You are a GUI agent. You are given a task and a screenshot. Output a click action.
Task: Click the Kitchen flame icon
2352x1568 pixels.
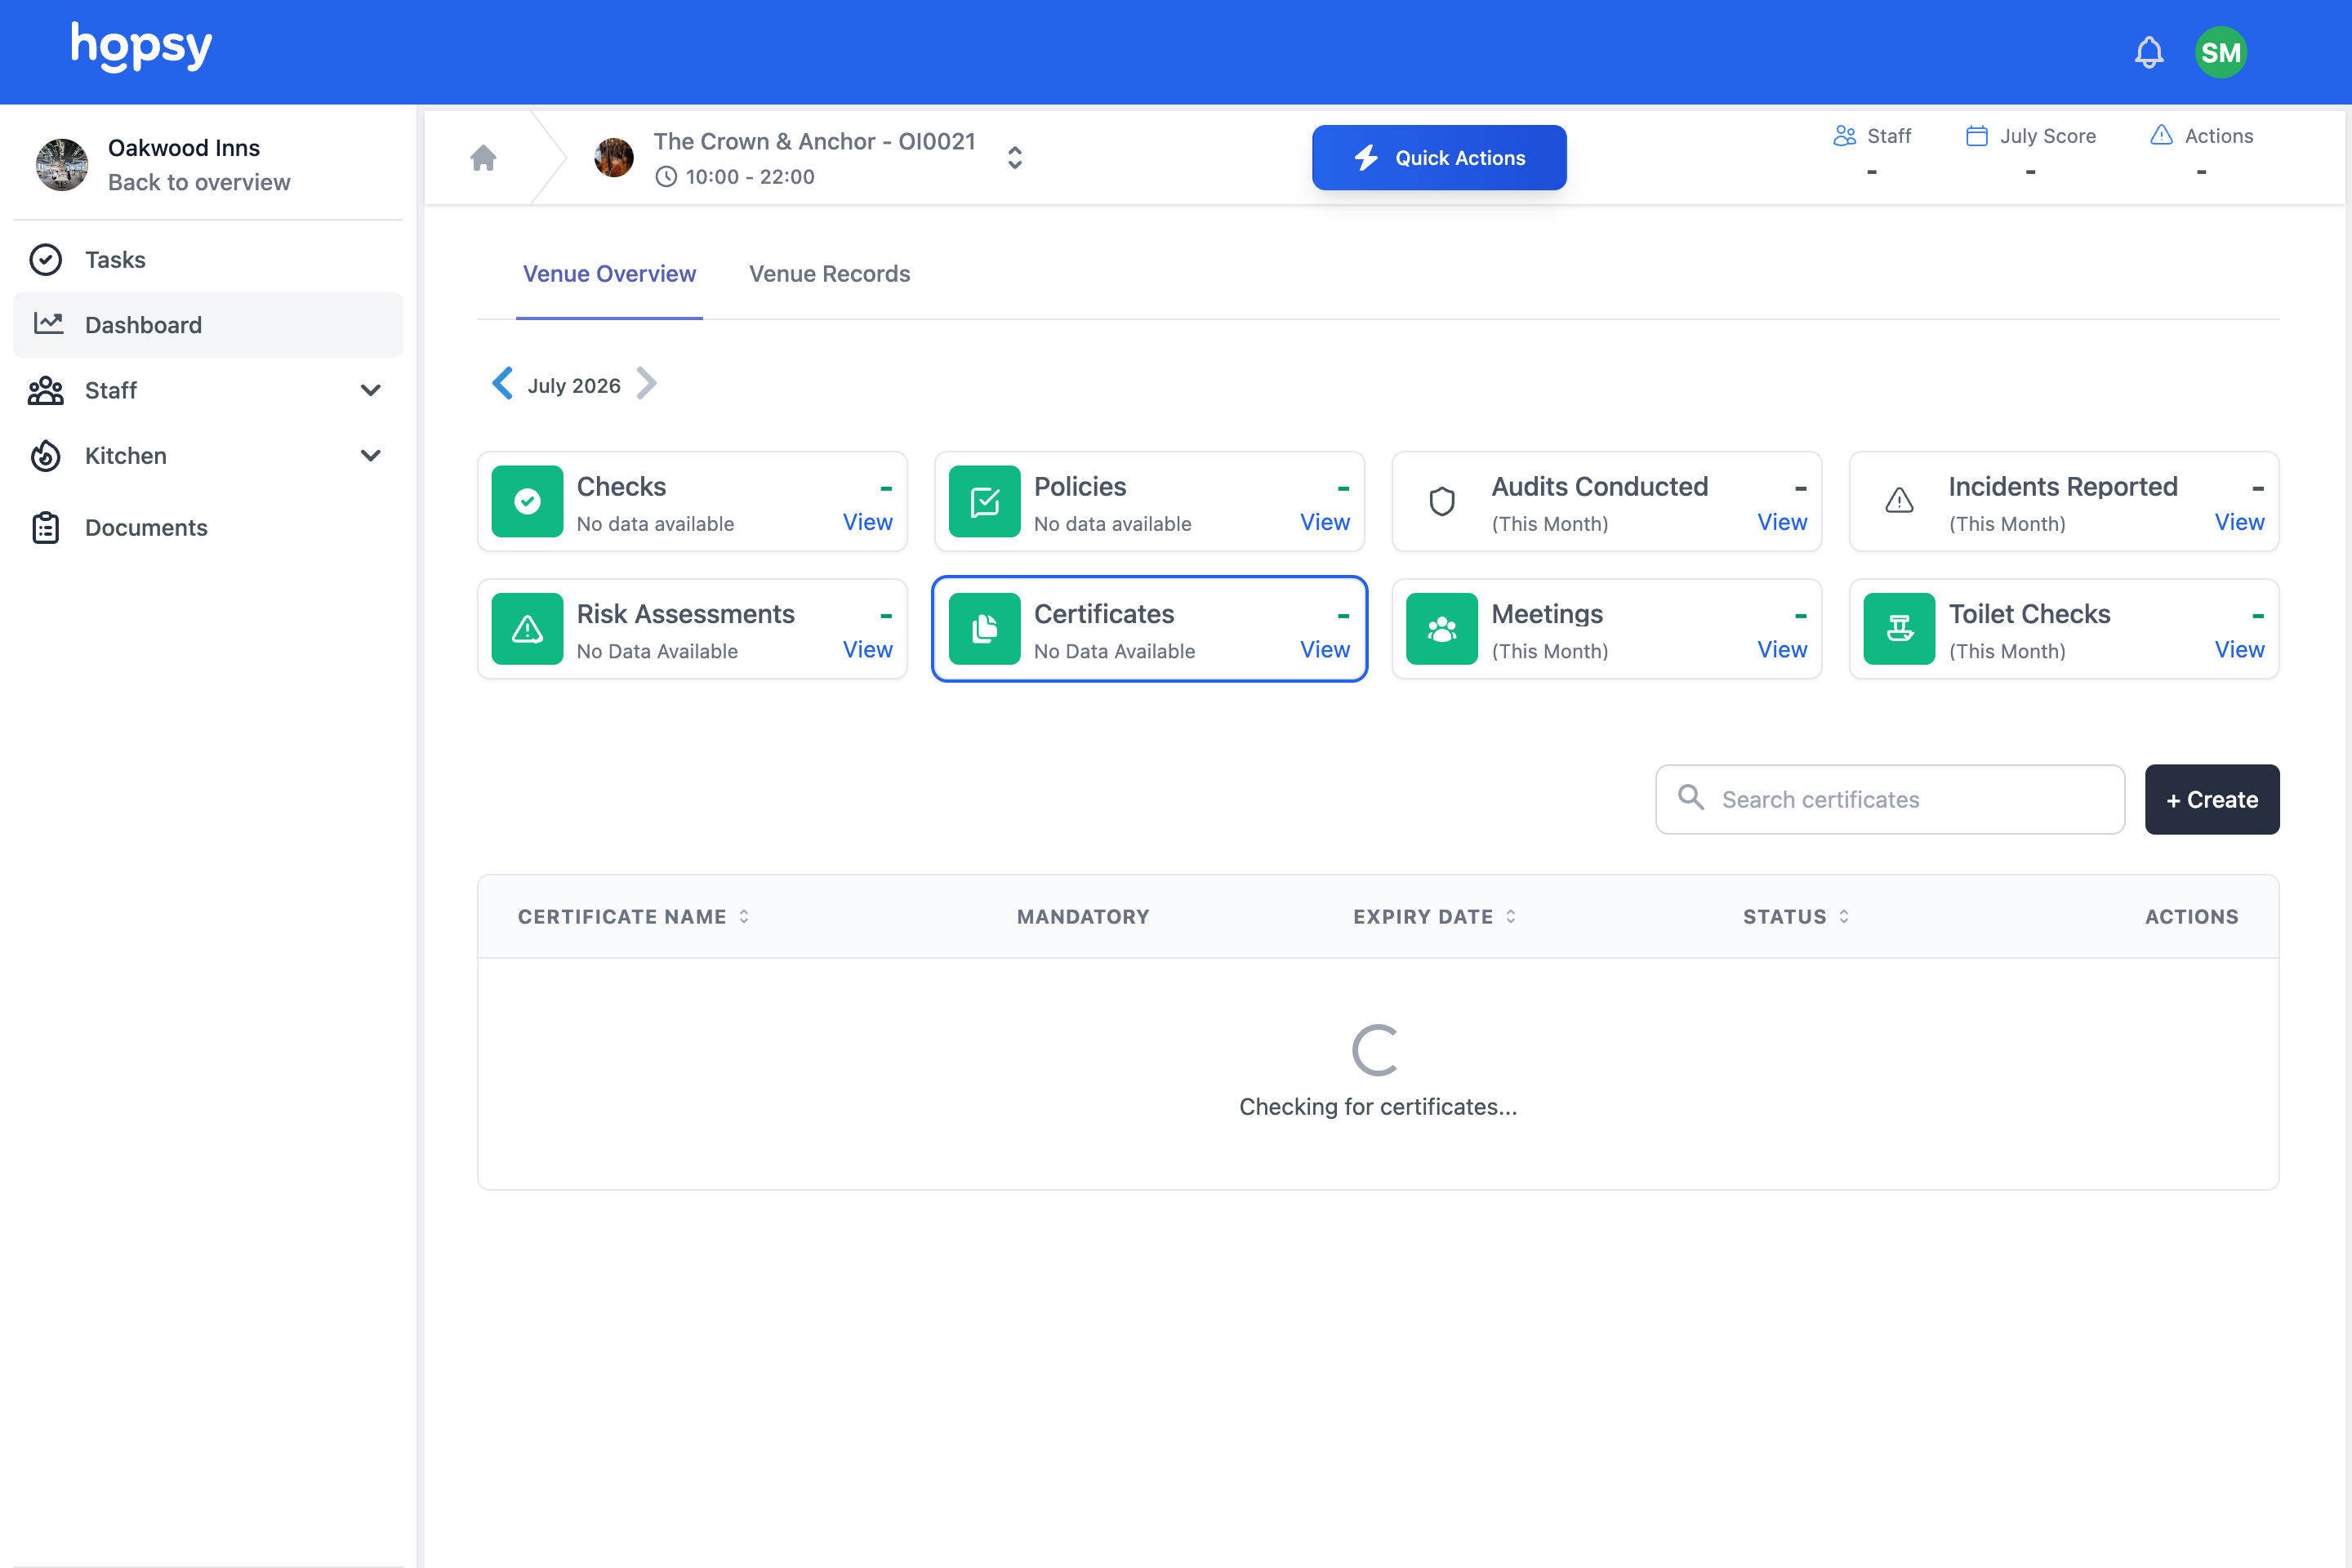(46, 455)
